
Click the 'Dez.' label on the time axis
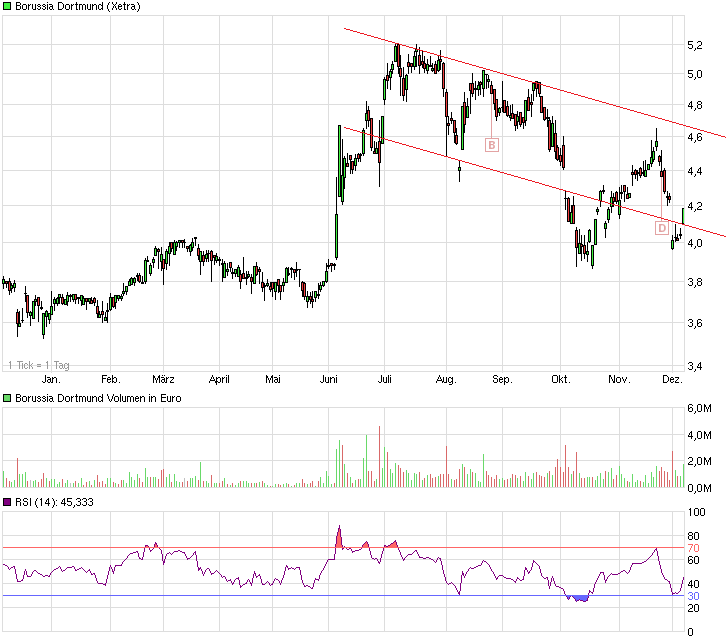coord(672,380)
